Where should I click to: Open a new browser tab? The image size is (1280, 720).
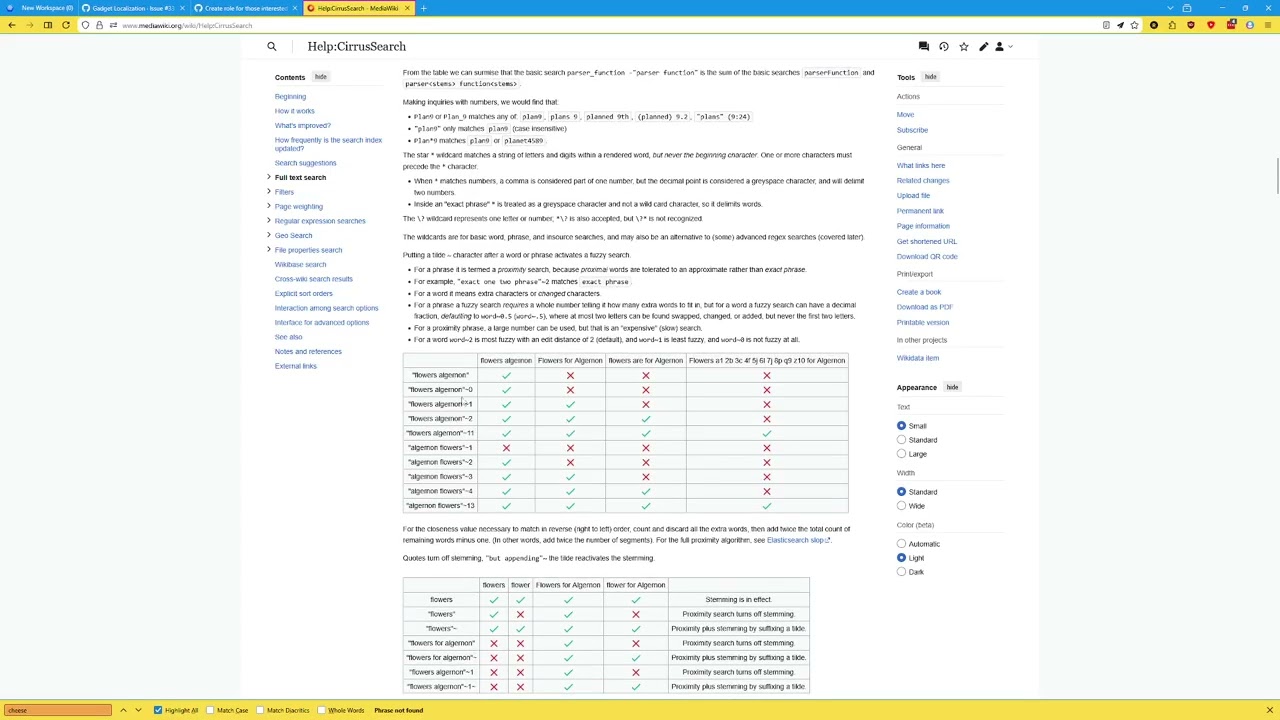(x=423, y=8)
